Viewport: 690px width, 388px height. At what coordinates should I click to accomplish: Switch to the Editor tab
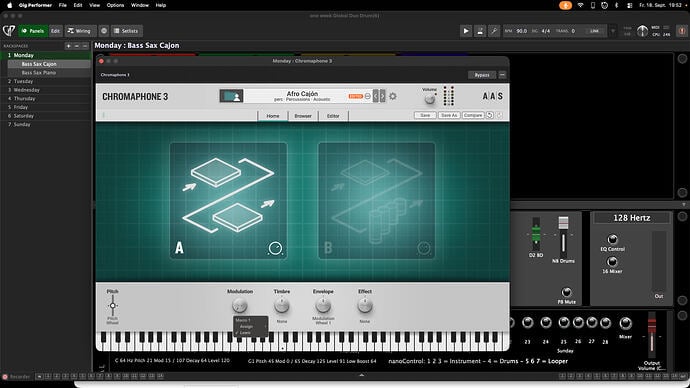click(333, 116)
